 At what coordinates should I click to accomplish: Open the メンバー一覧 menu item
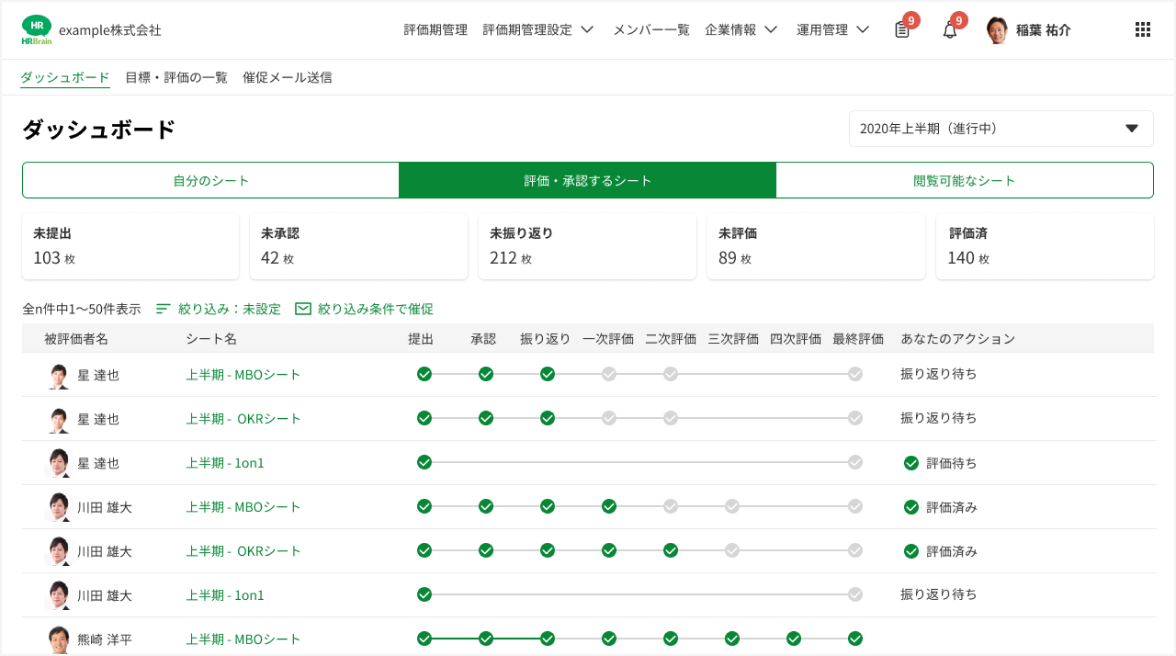pos(651,30)
